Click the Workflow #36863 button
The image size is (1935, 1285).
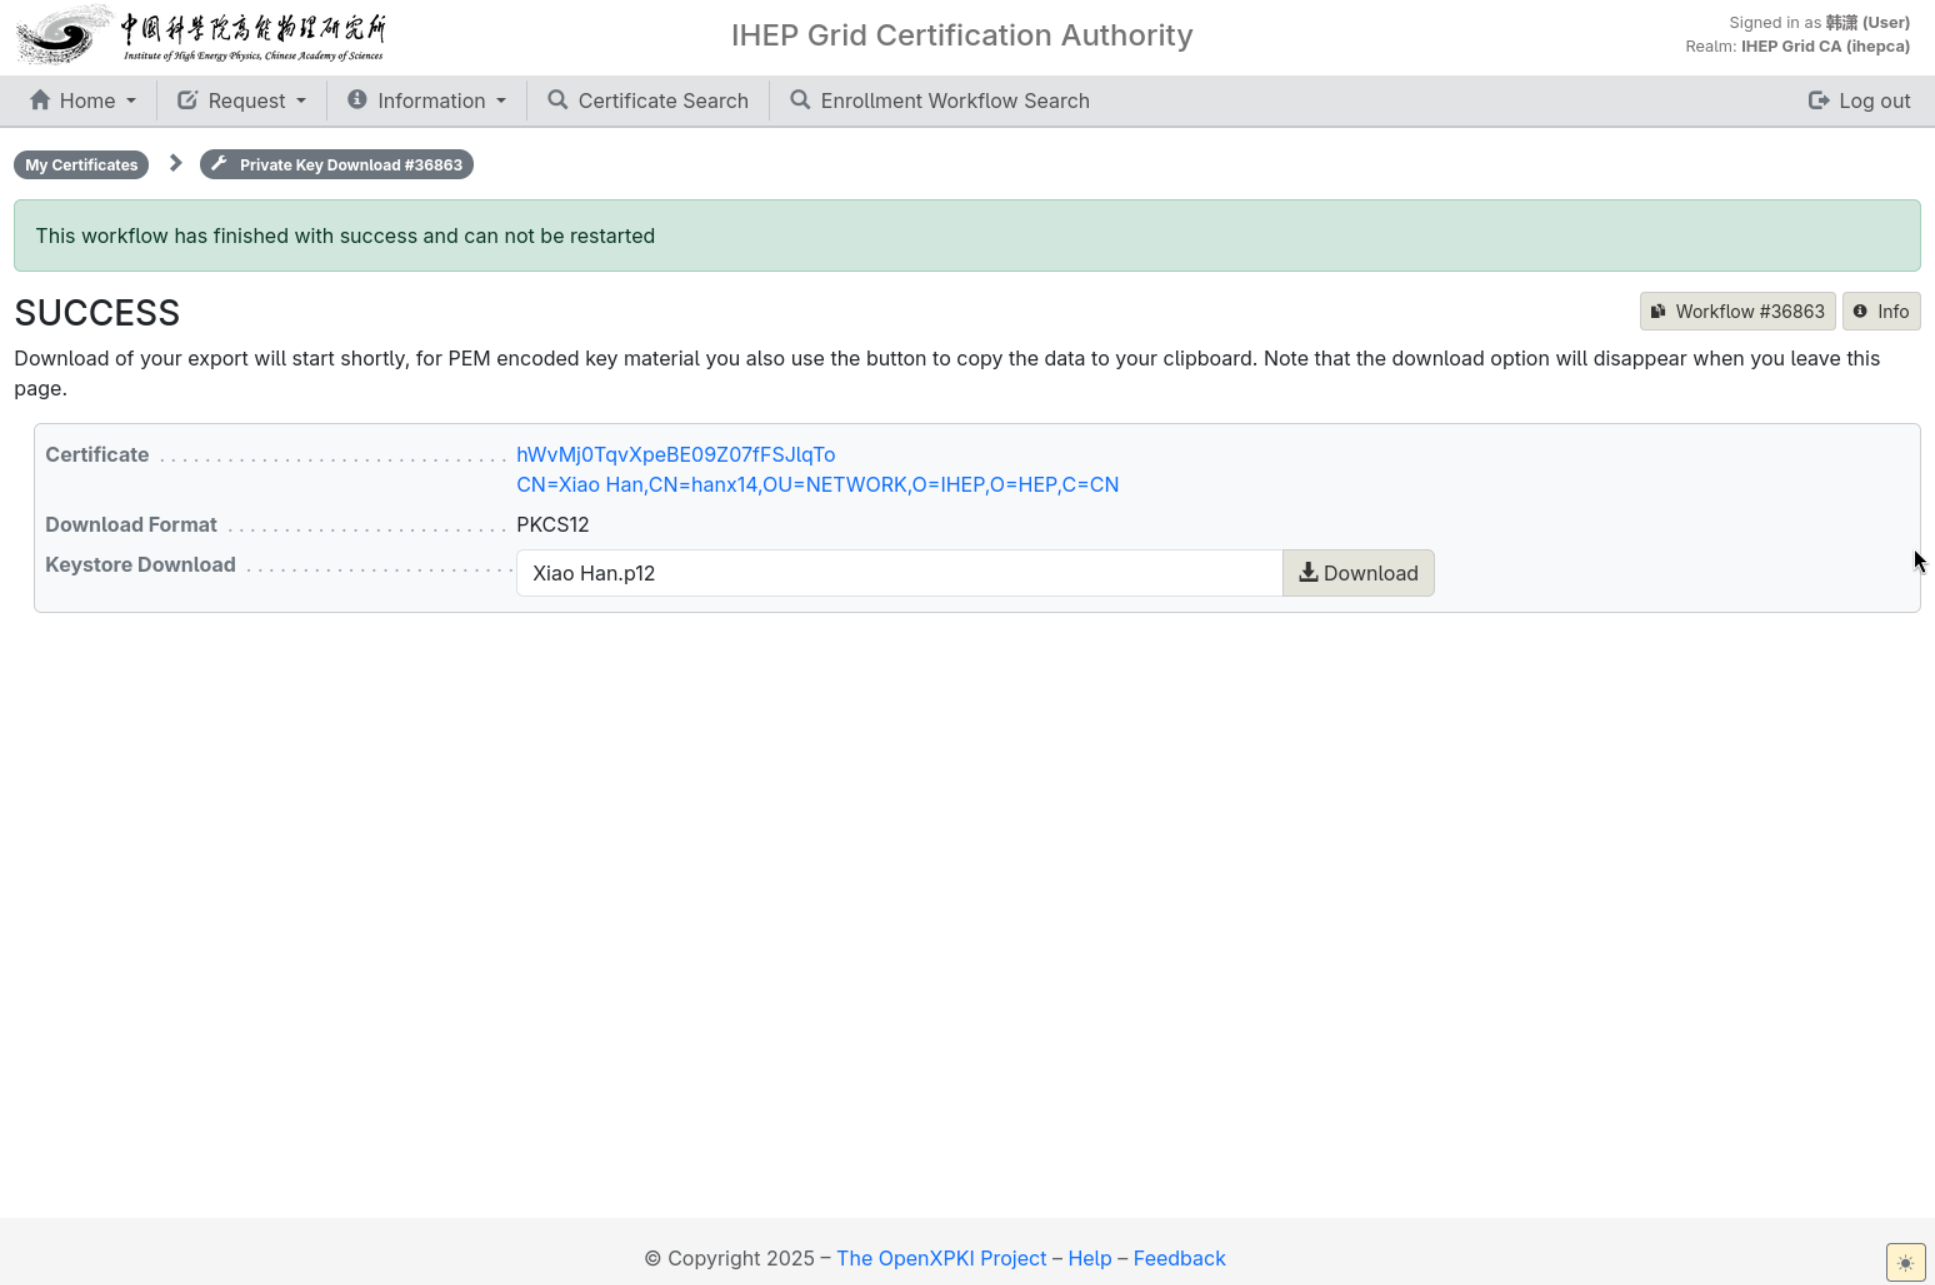click(1738, 312)
